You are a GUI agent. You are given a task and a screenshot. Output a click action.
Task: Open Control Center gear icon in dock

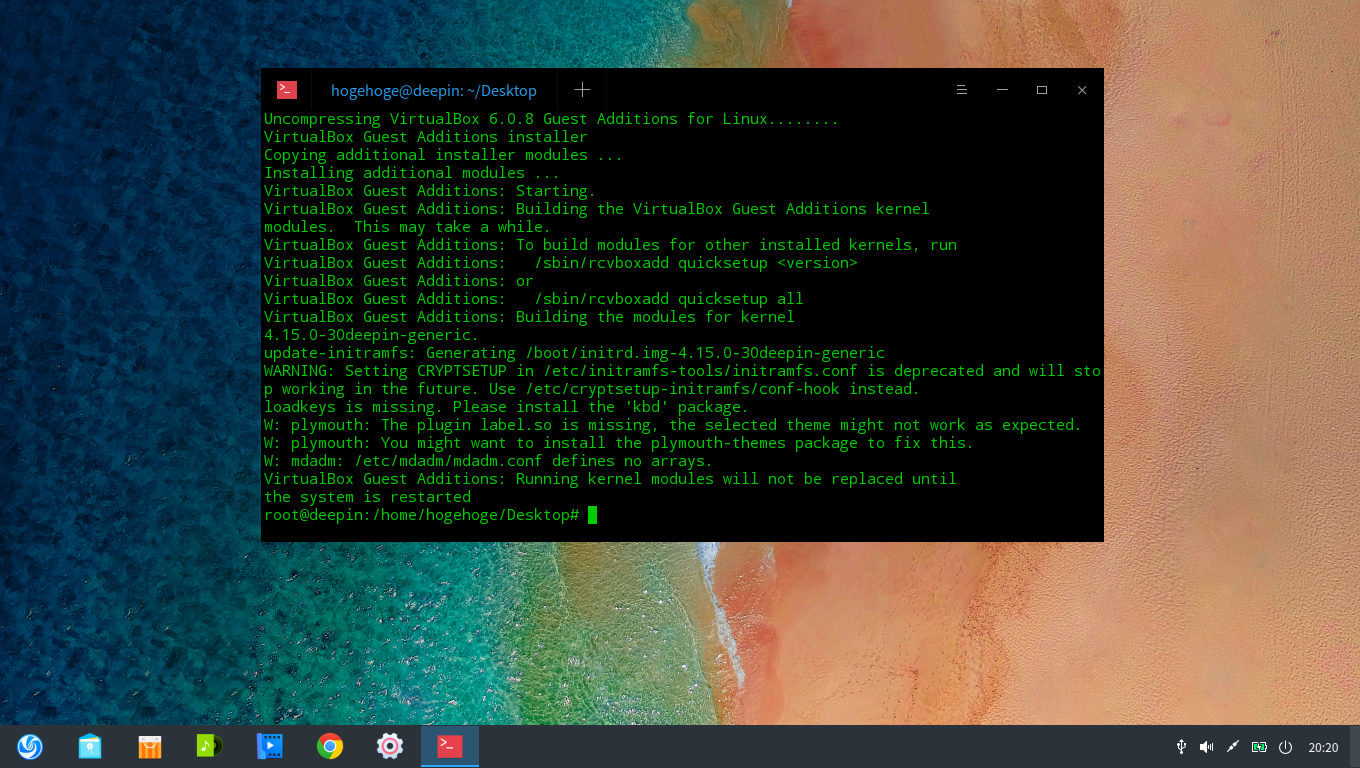[390, 746]
